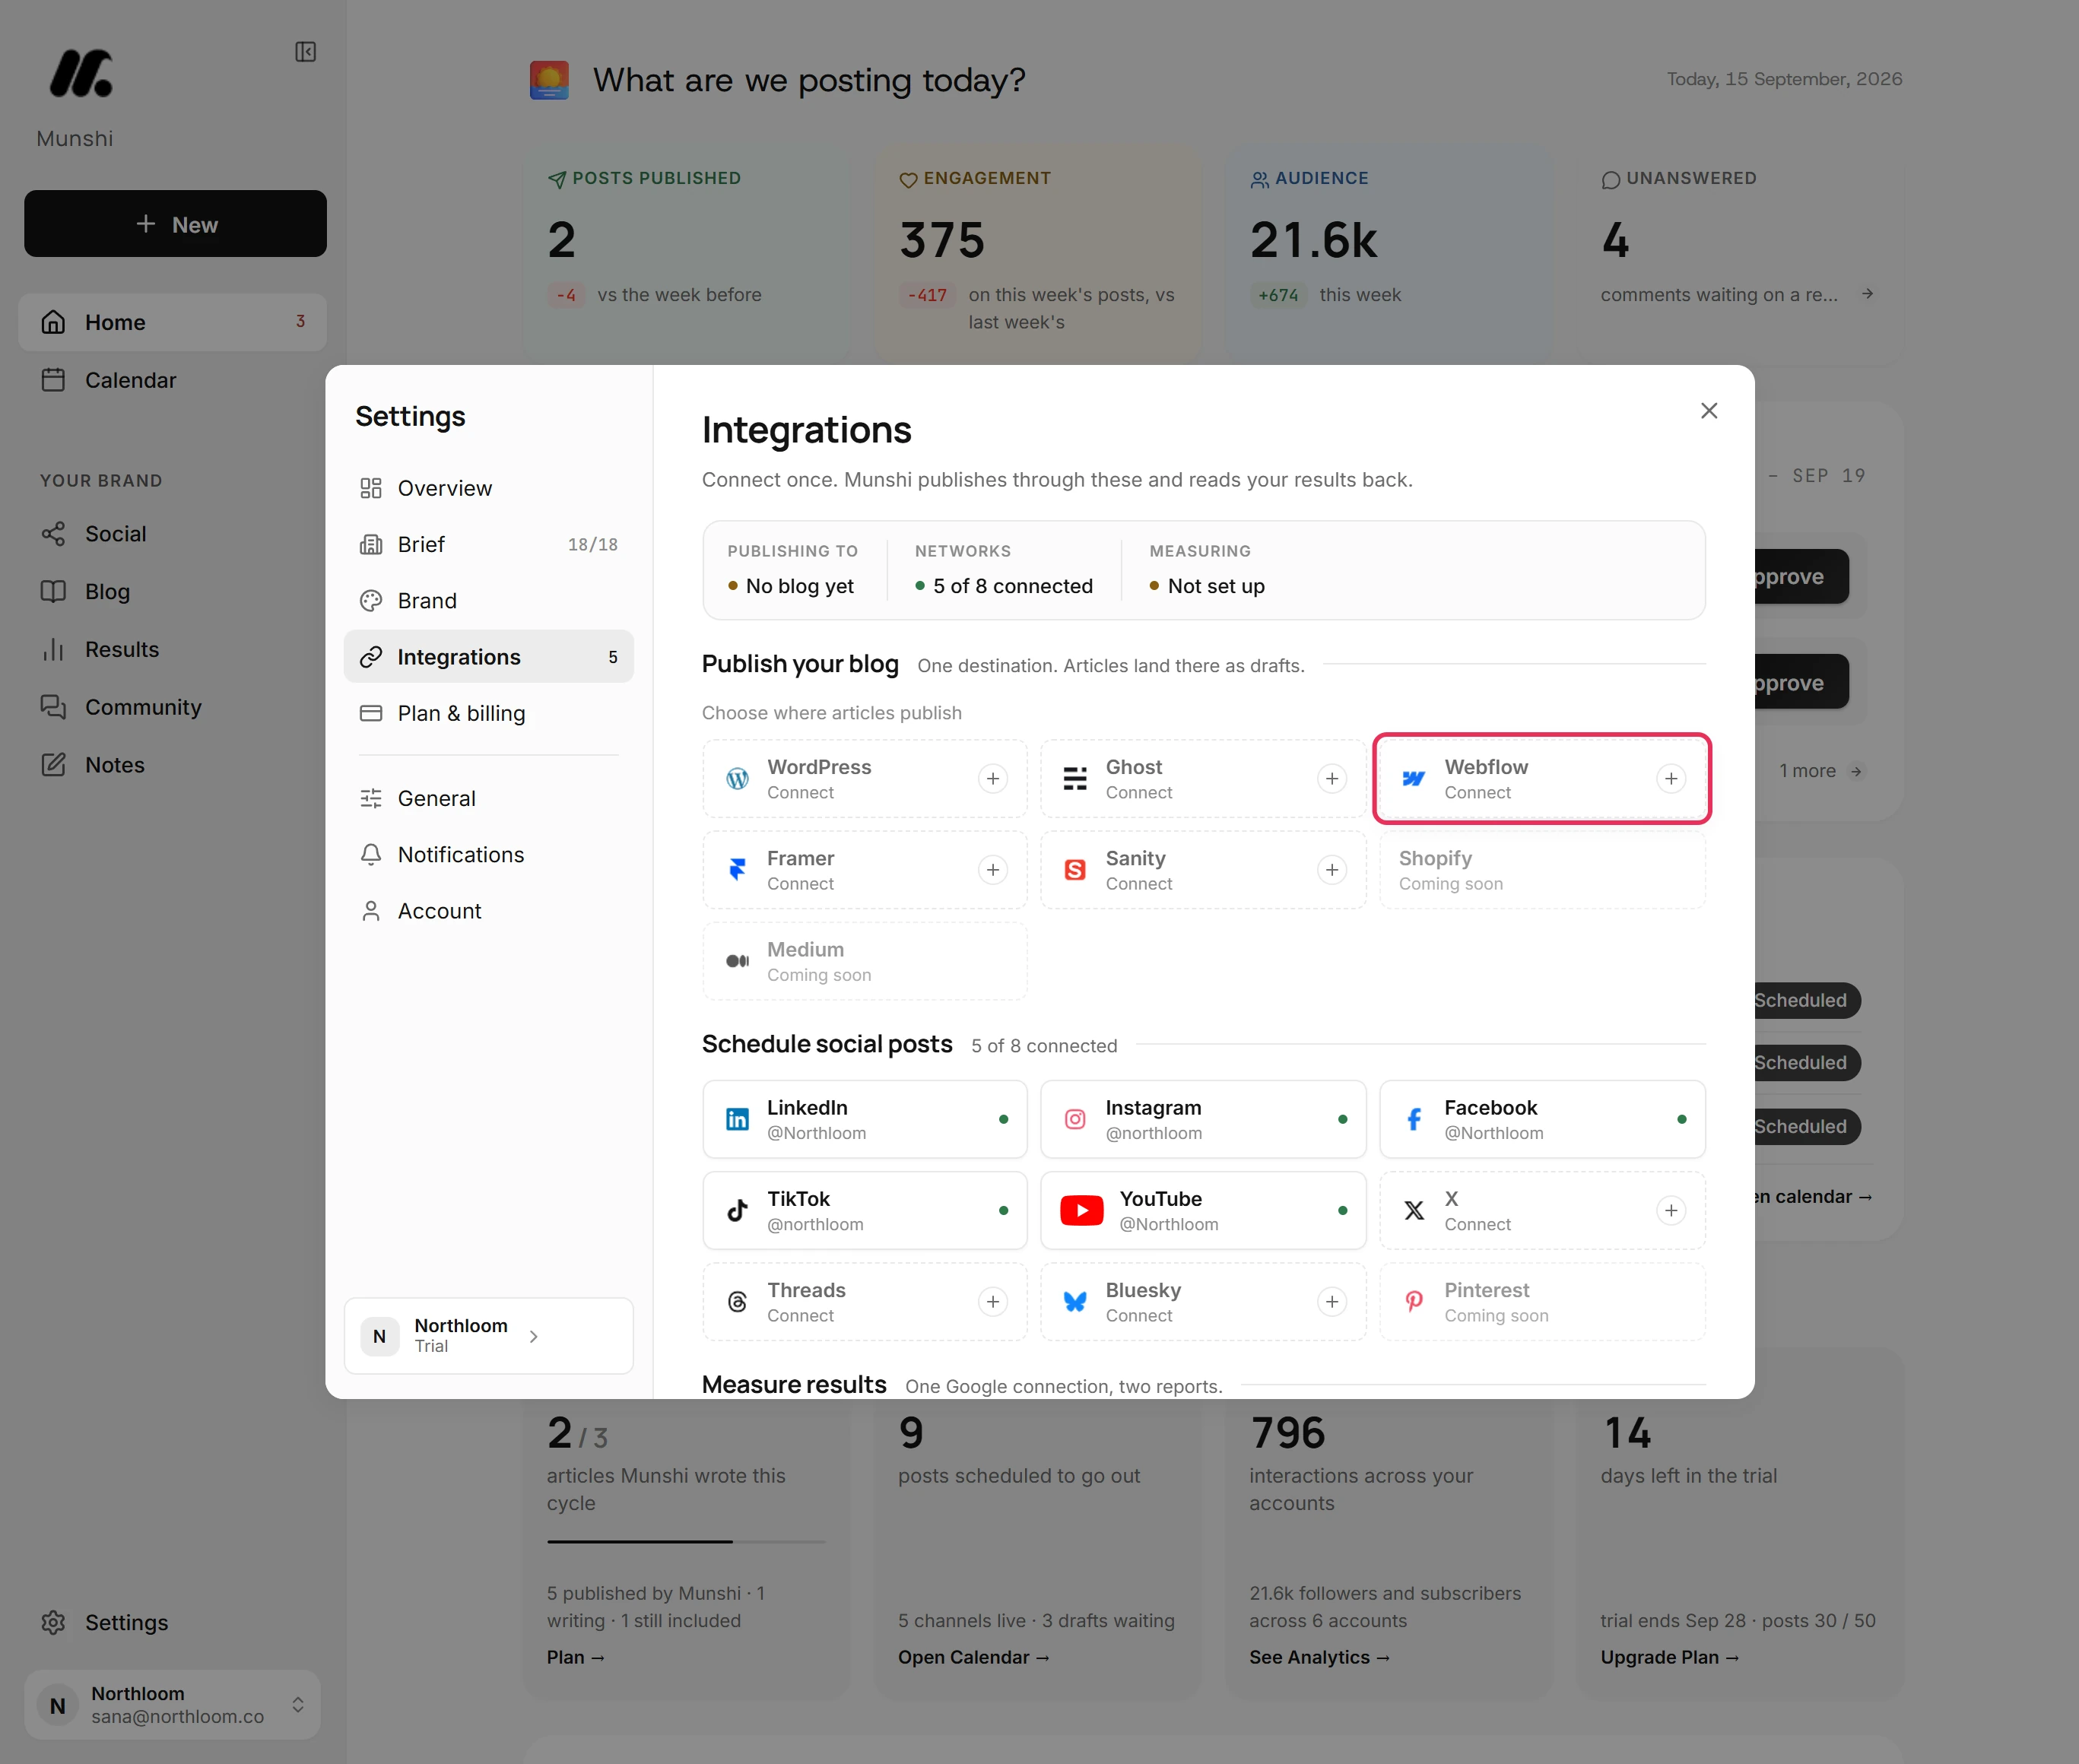Click the X logo icon
The width and height of the screenshot is (2079, 1764).
point(1413,1211)
